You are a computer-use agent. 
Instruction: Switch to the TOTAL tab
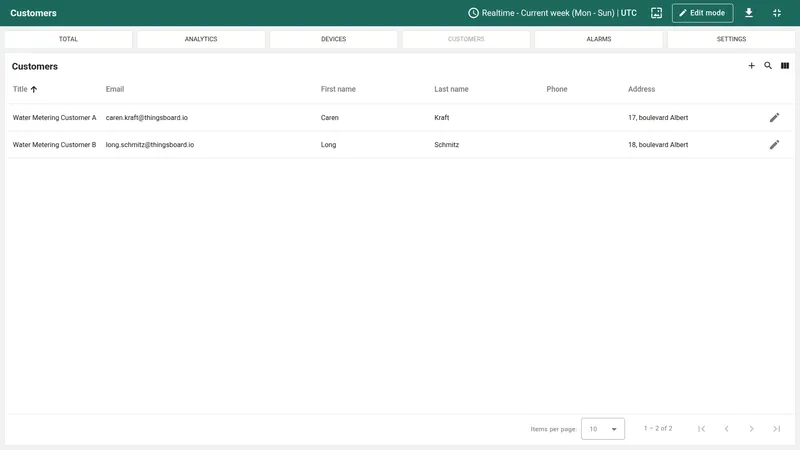(68, 39)
